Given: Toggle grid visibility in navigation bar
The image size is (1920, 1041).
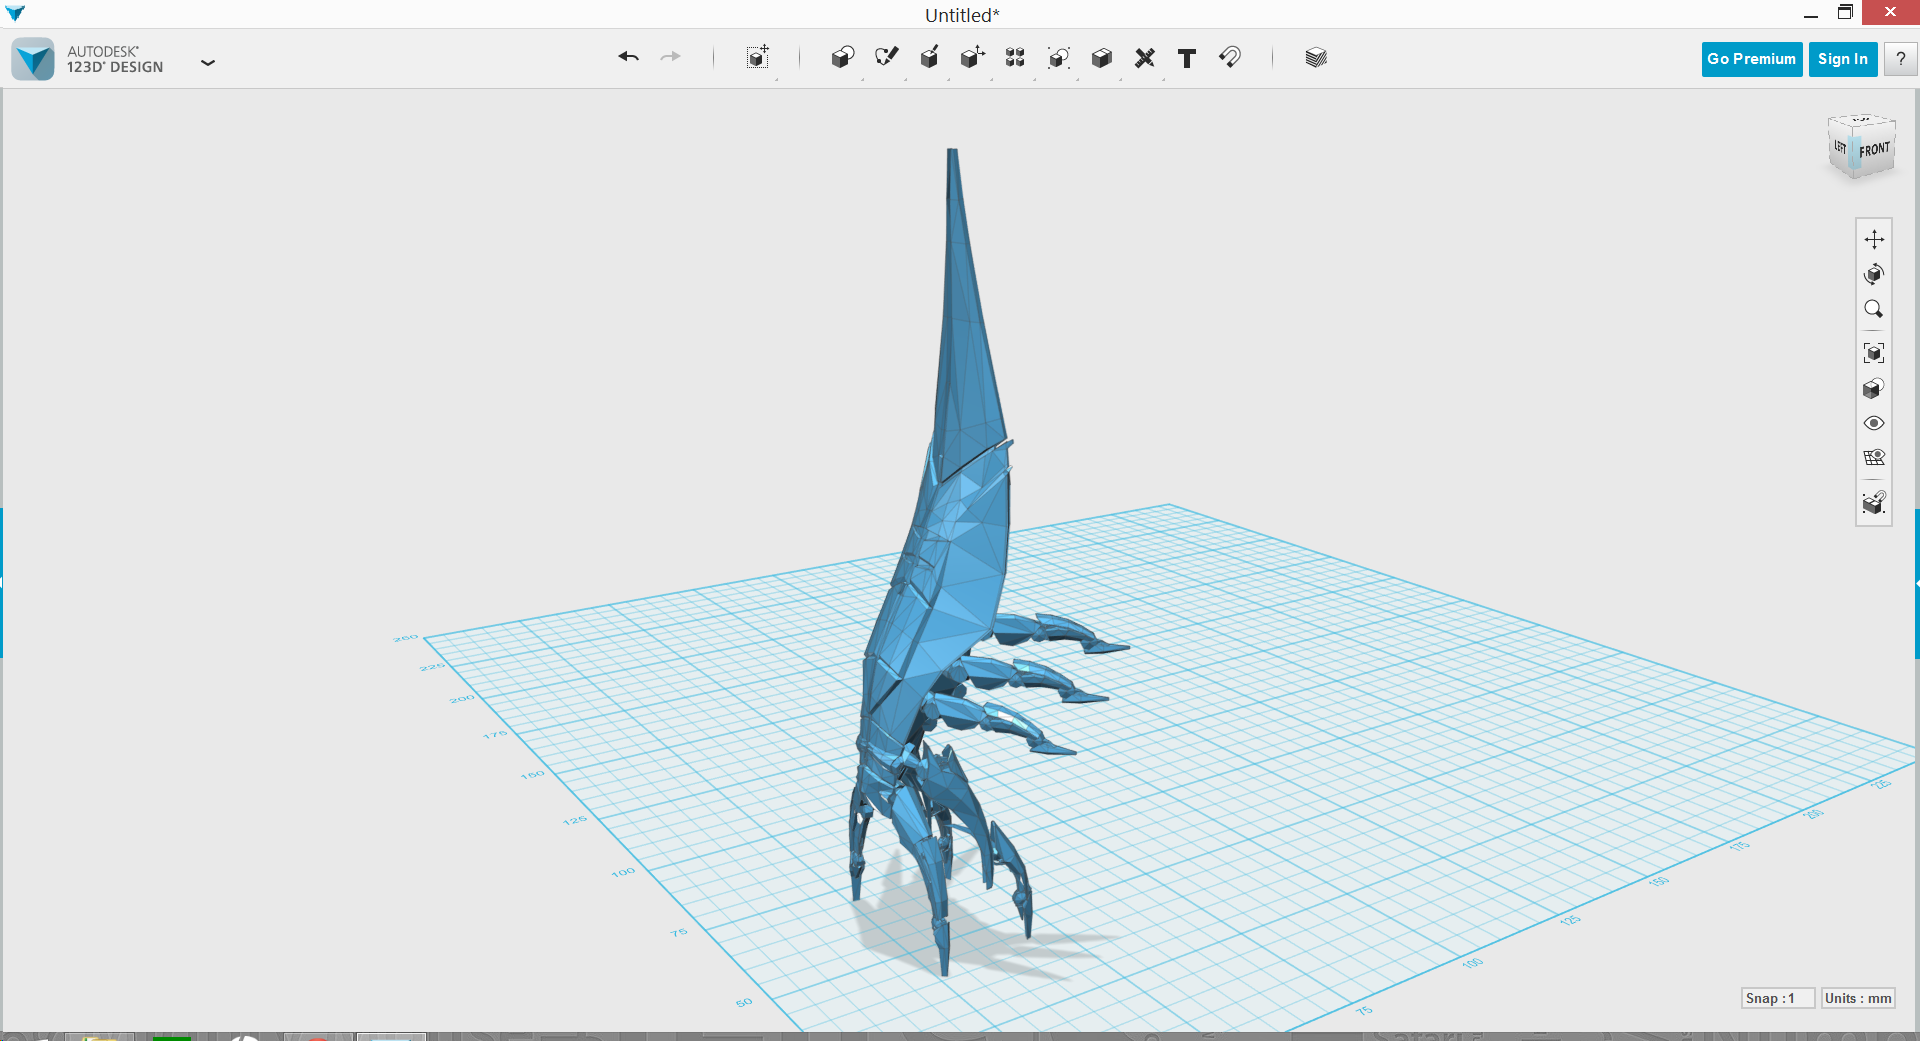Looking at the screenshot, I should tap(1874, 458).
